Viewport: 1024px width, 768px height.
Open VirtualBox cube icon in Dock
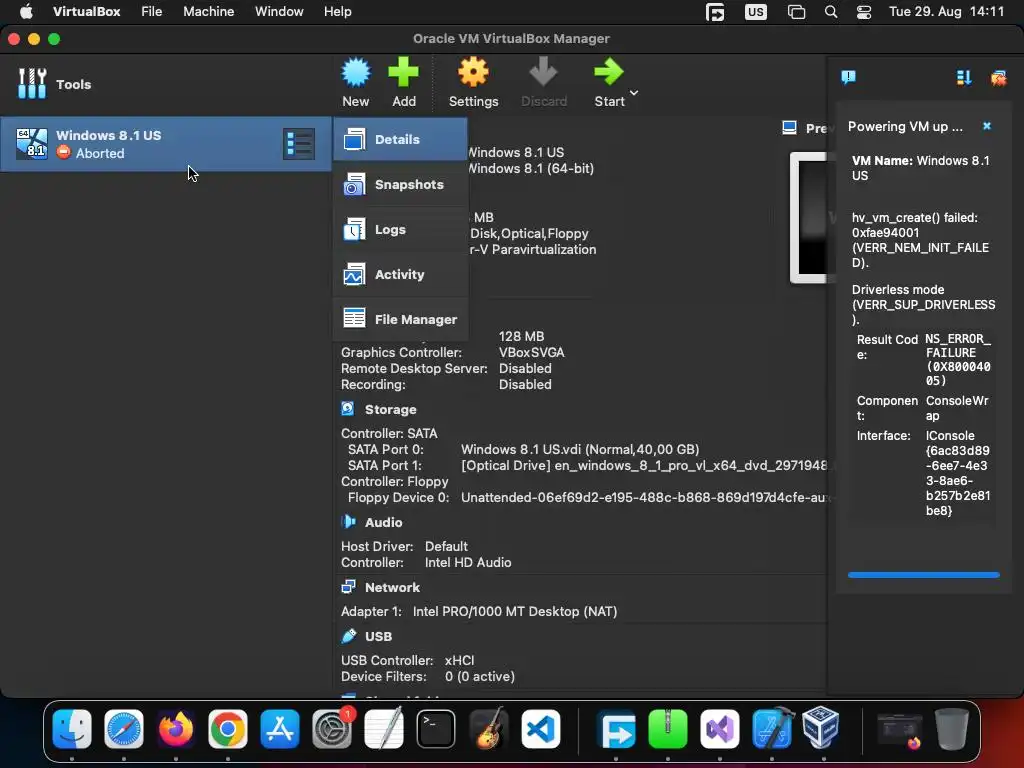click(822, 728)
